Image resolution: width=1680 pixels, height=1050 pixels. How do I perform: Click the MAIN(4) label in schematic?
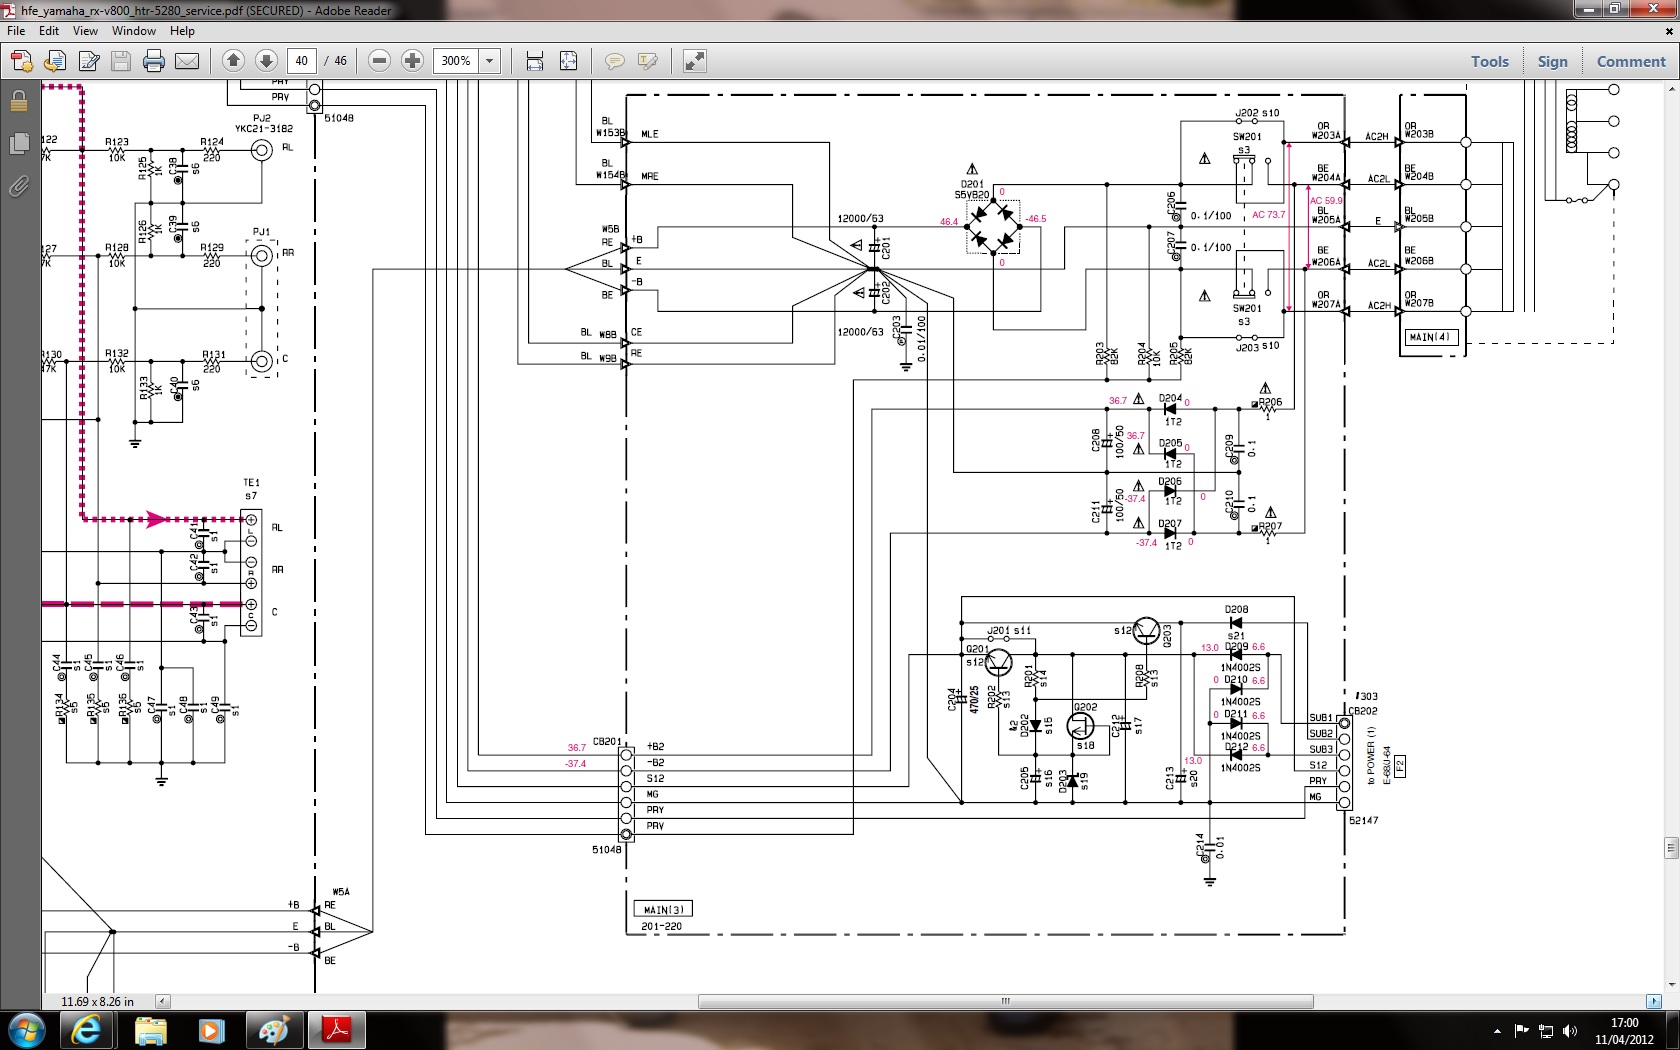(x=1431, y=337)
